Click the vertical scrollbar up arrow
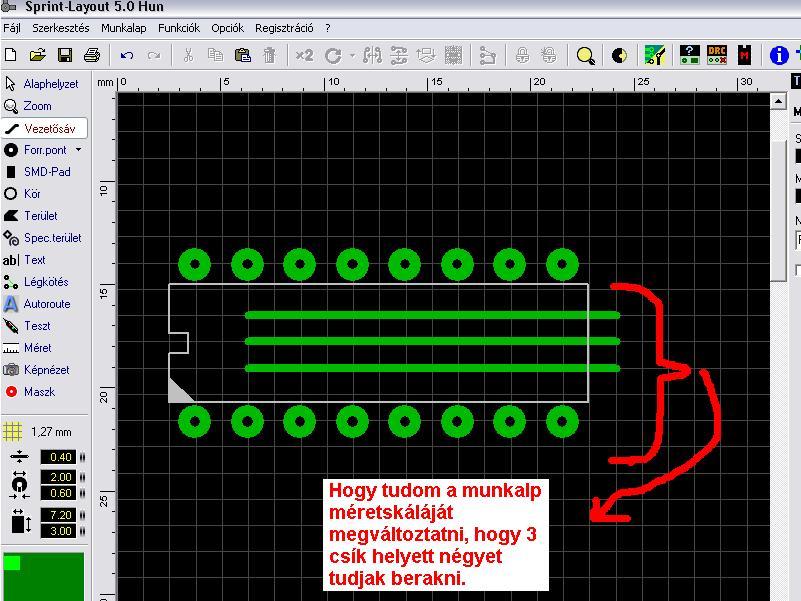 point(778,101)
